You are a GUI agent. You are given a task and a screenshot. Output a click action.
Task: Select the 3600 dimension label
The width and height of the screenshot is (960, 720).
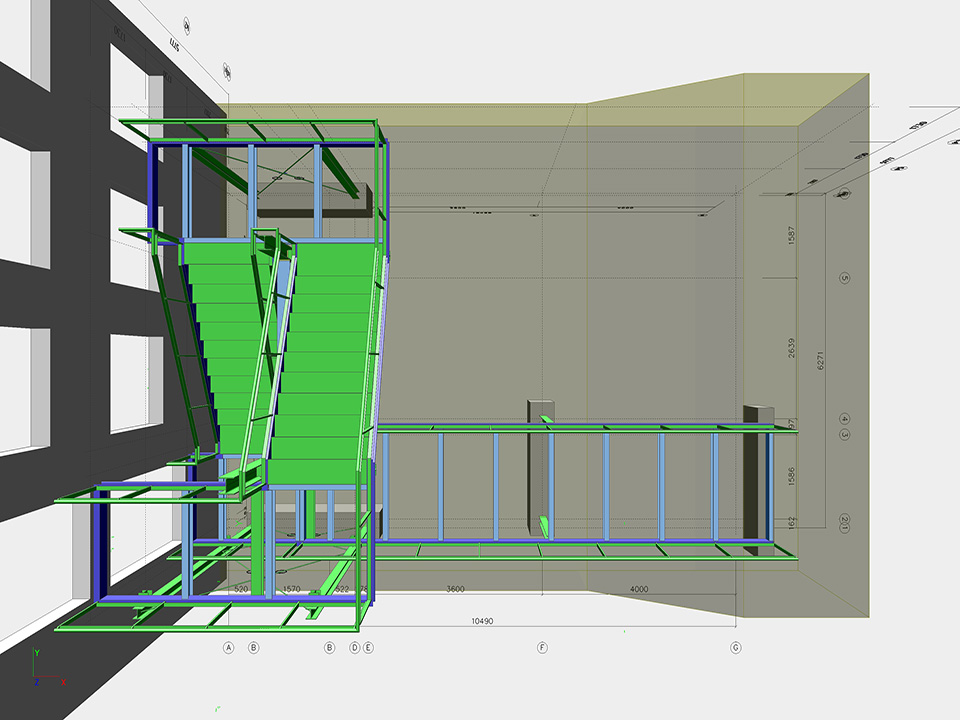454,590
